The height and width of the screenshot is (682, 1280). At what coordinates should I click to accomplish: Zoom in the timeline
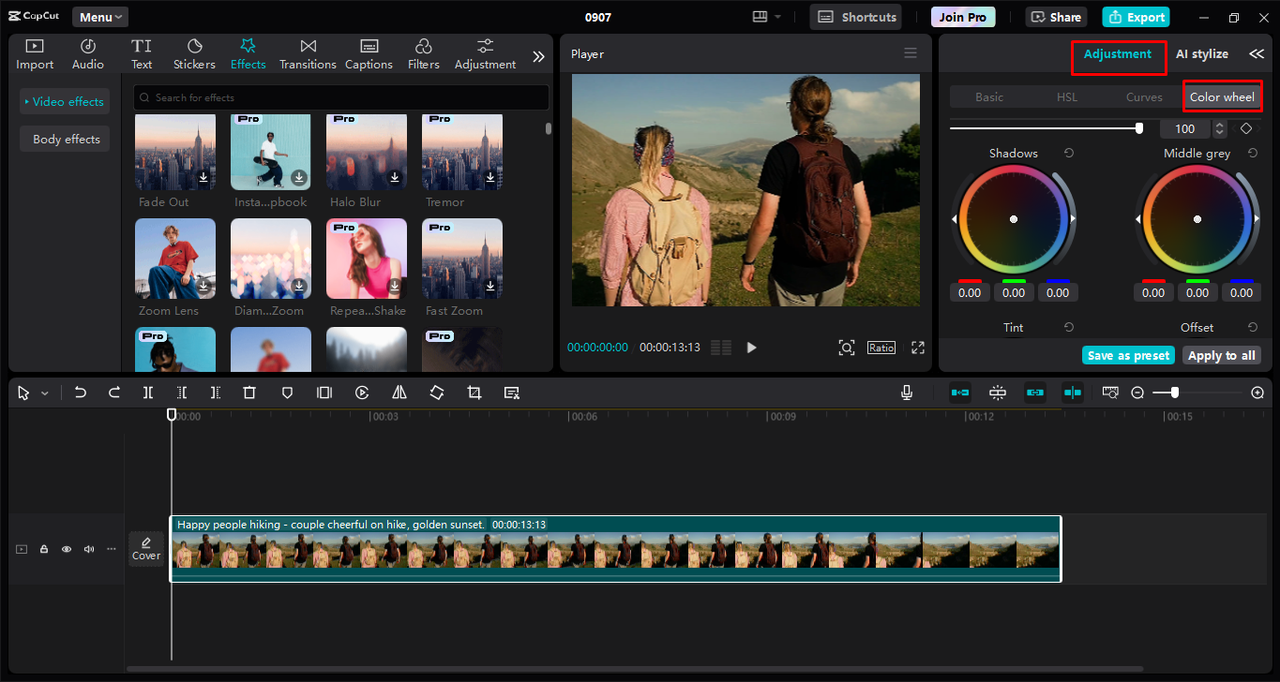(1257, 393)
